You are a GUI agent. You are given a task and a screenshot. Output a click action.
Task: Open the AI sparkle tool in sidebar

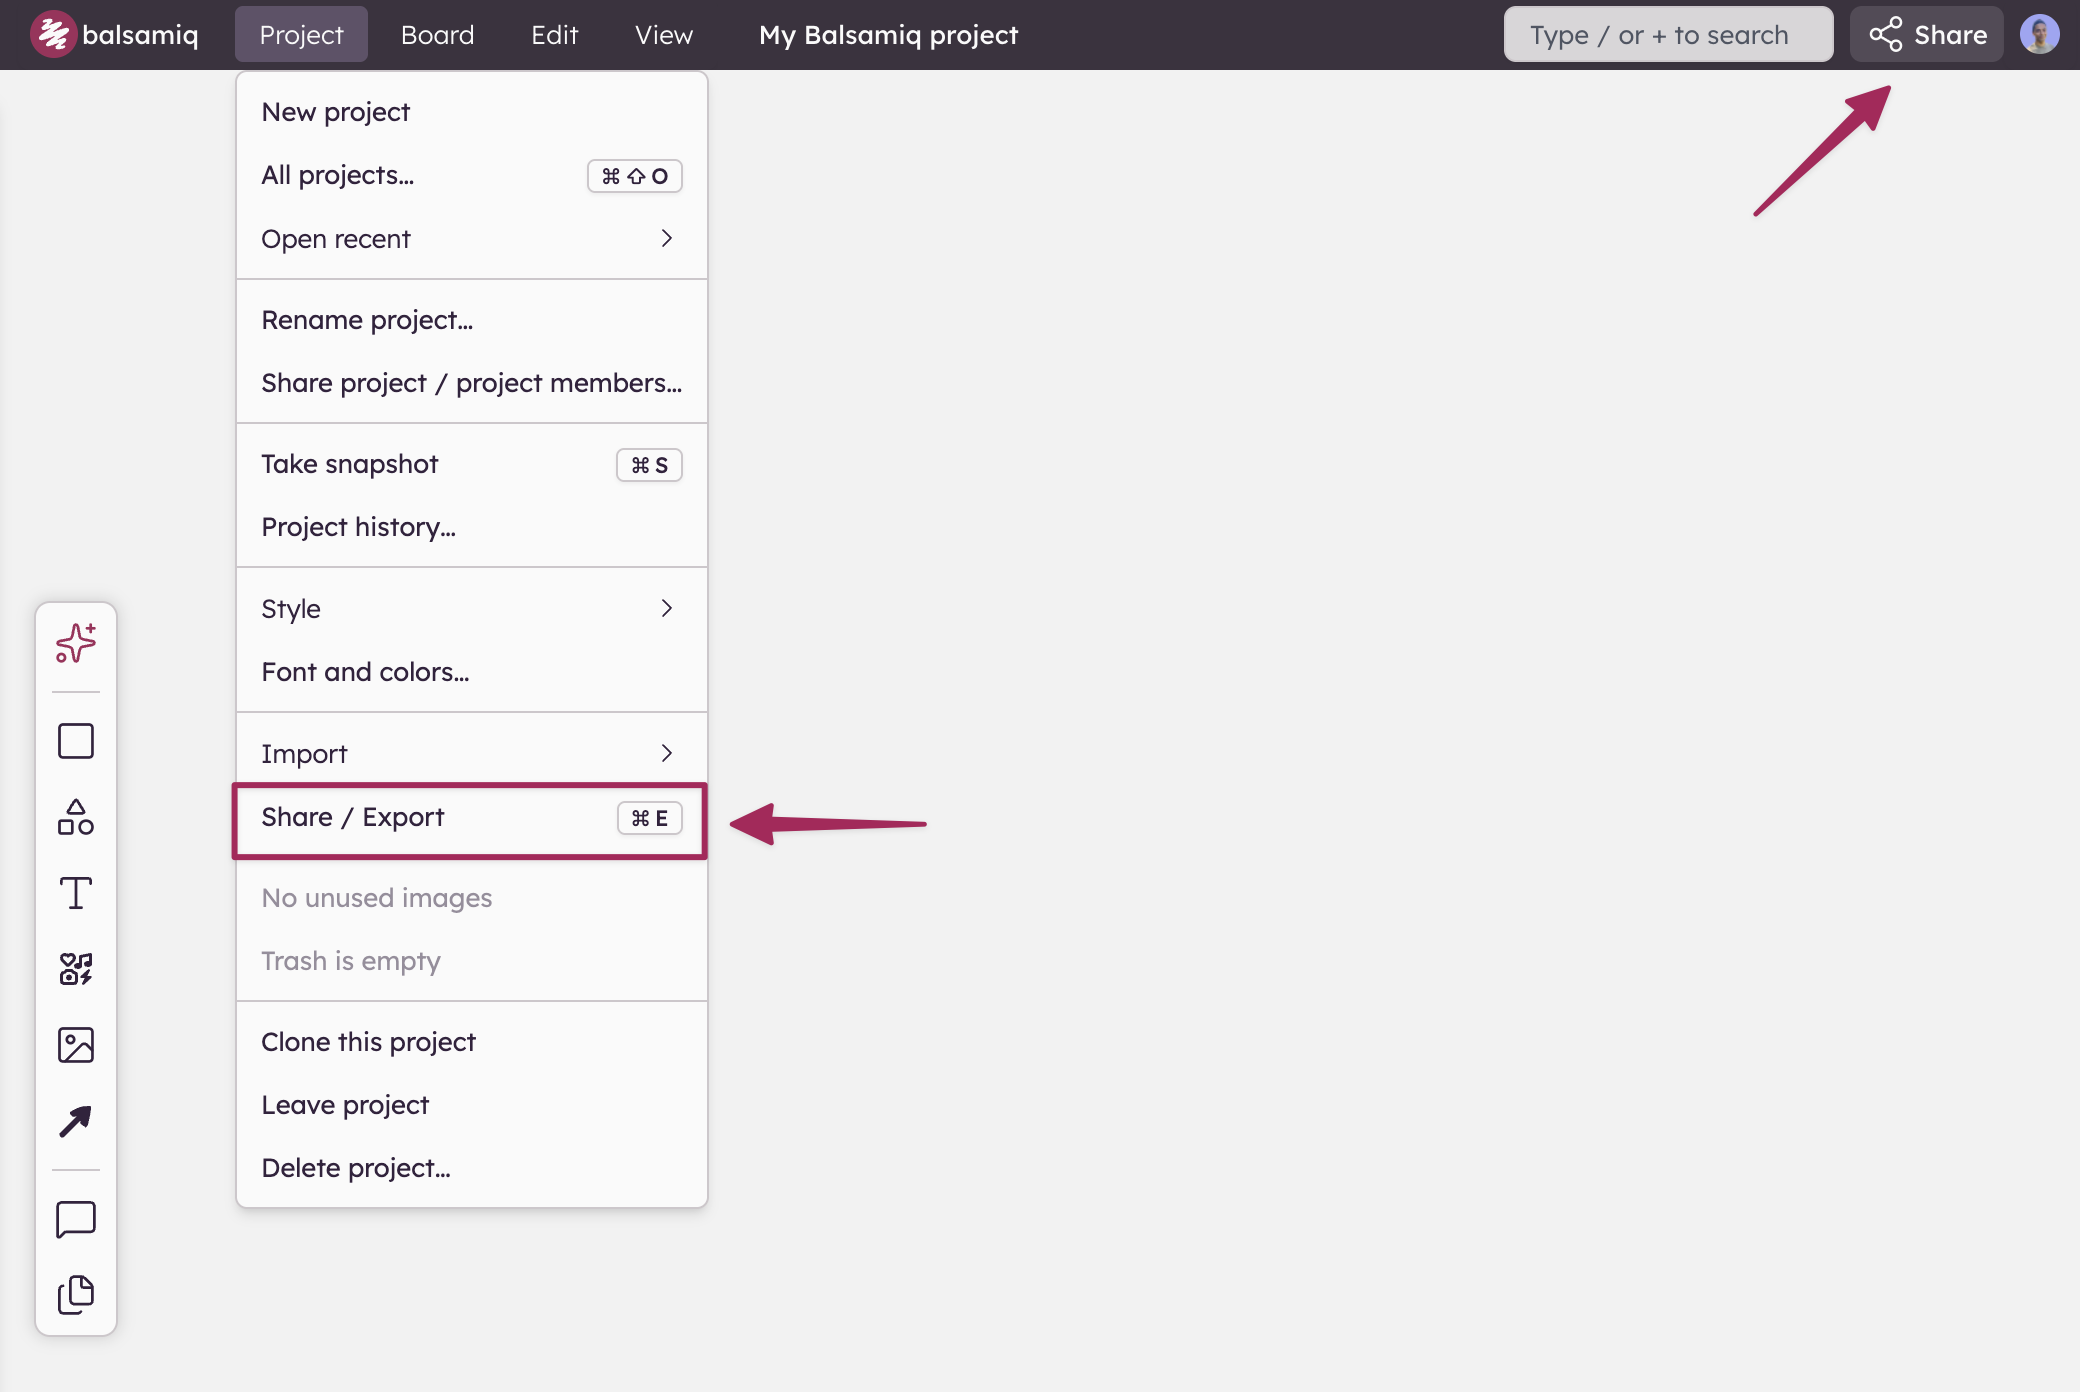(x=76, y=643)
